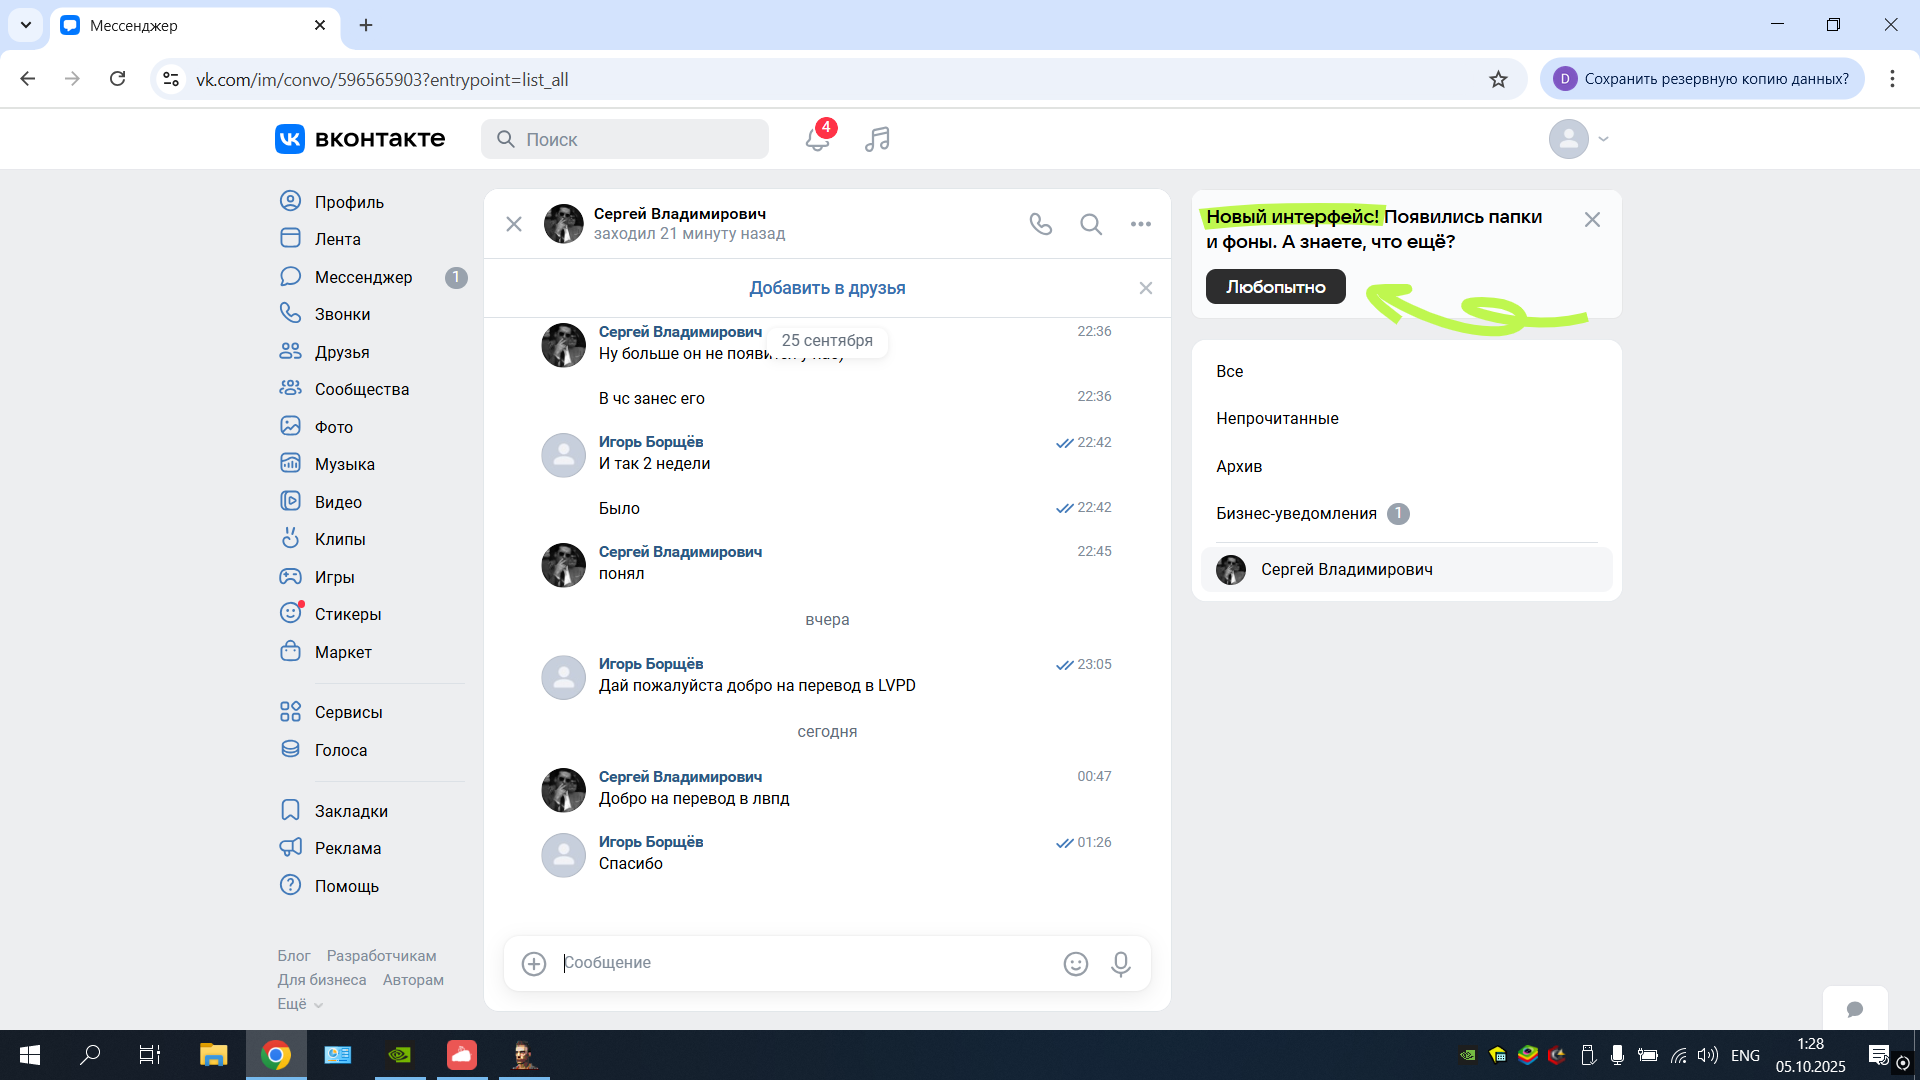Open File Explorer from the taskbar
Viewport: 1920px width, 1080px height.
[213, 1055]
